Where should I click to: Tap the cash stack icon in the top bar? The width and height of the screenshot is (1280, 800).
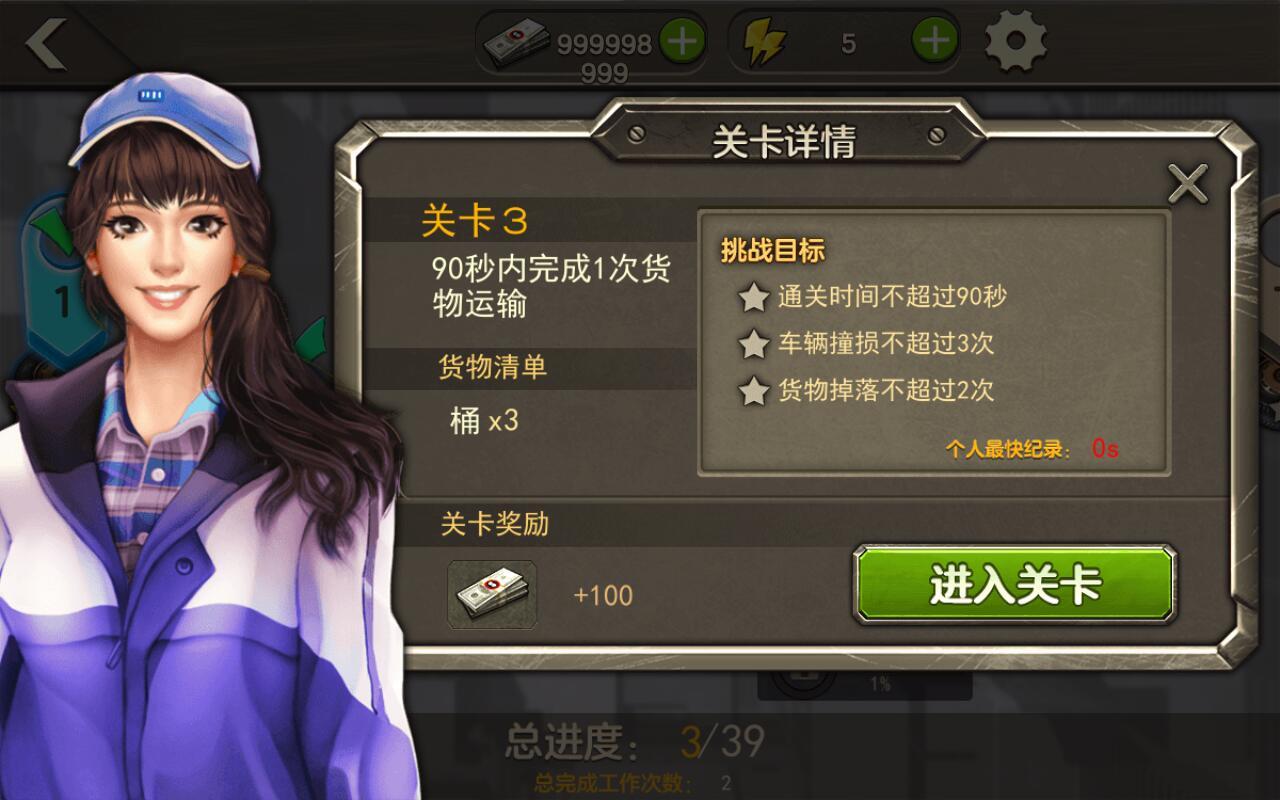point(517,43)
